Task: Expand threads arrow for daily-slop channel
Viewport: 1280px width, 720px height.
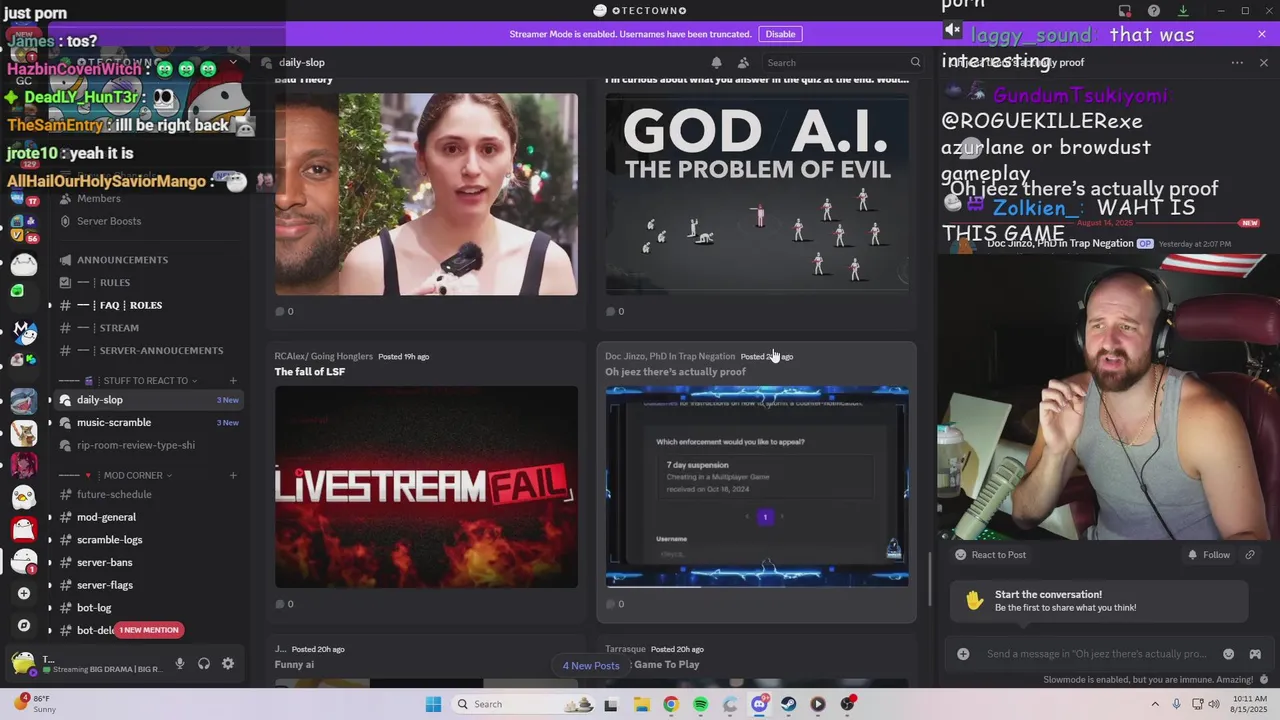Action: 50,400
